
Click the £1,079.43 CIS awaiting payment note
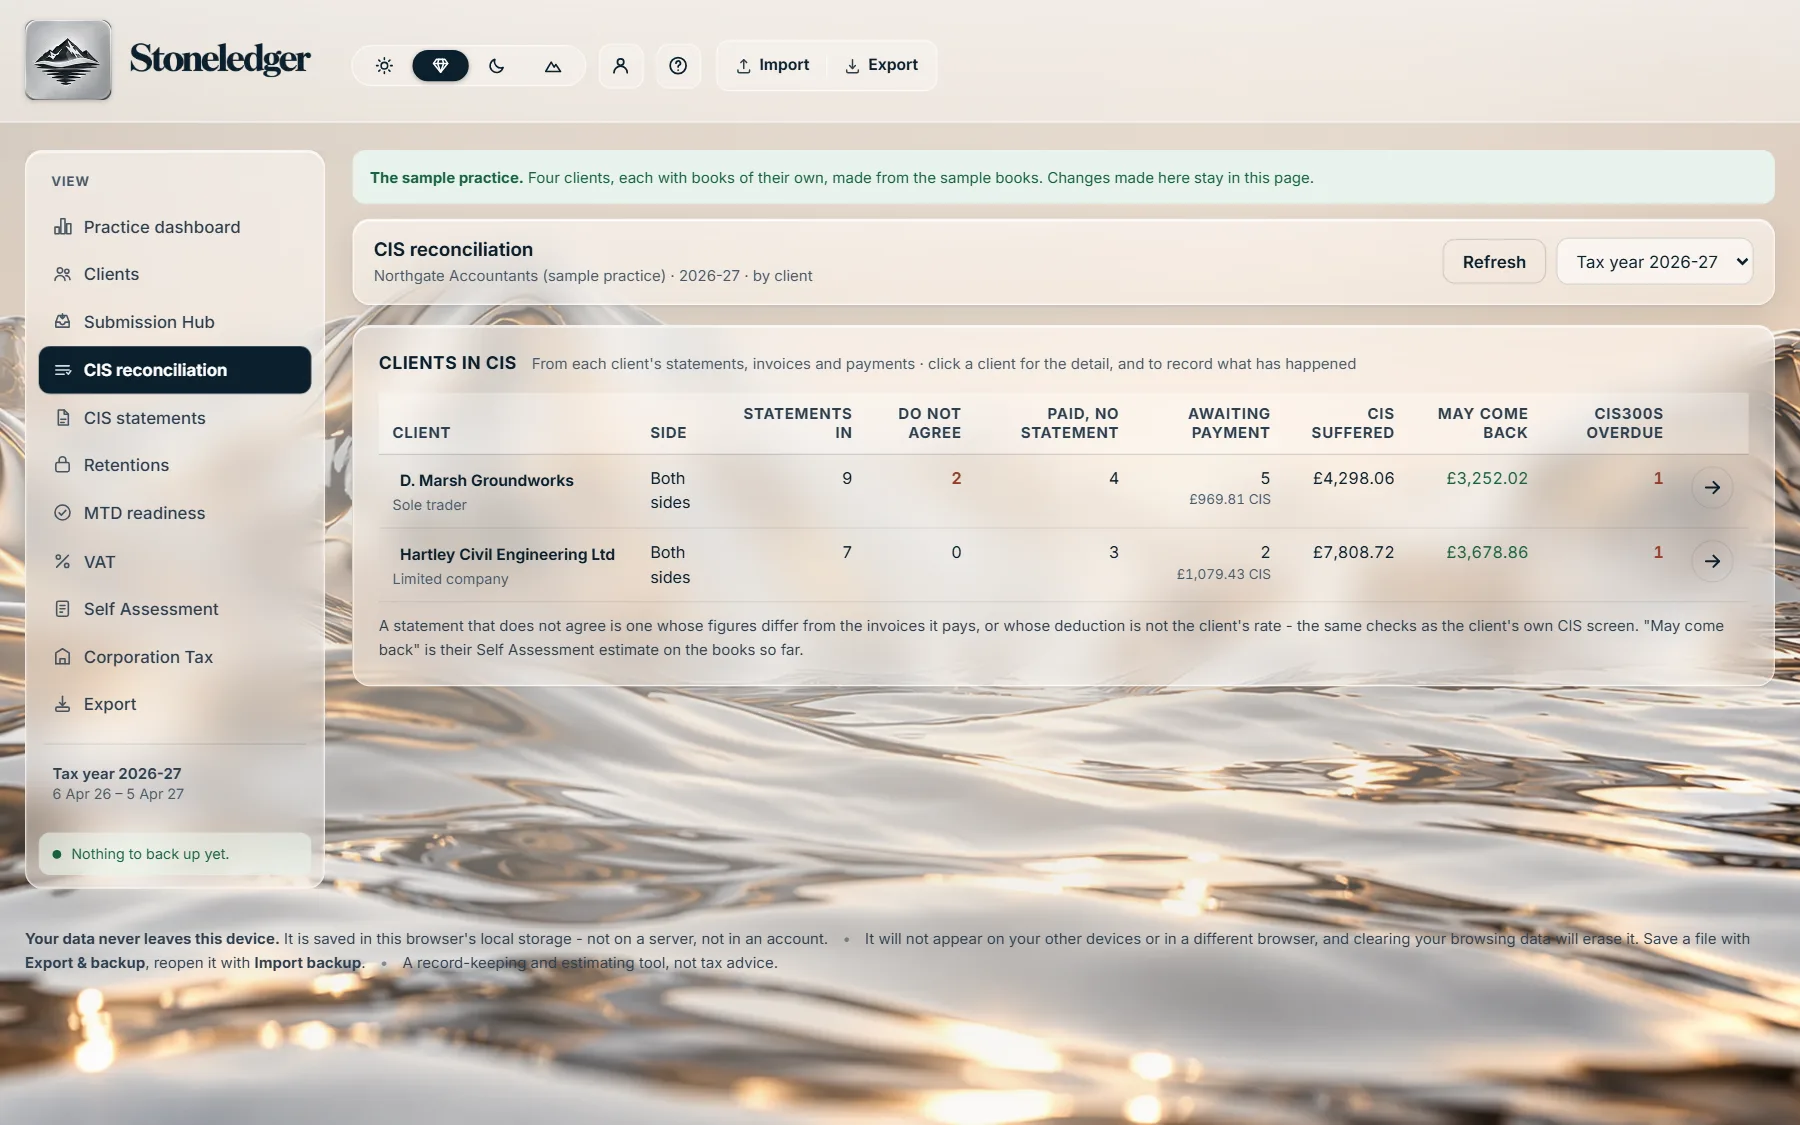tap(1224, 575)
